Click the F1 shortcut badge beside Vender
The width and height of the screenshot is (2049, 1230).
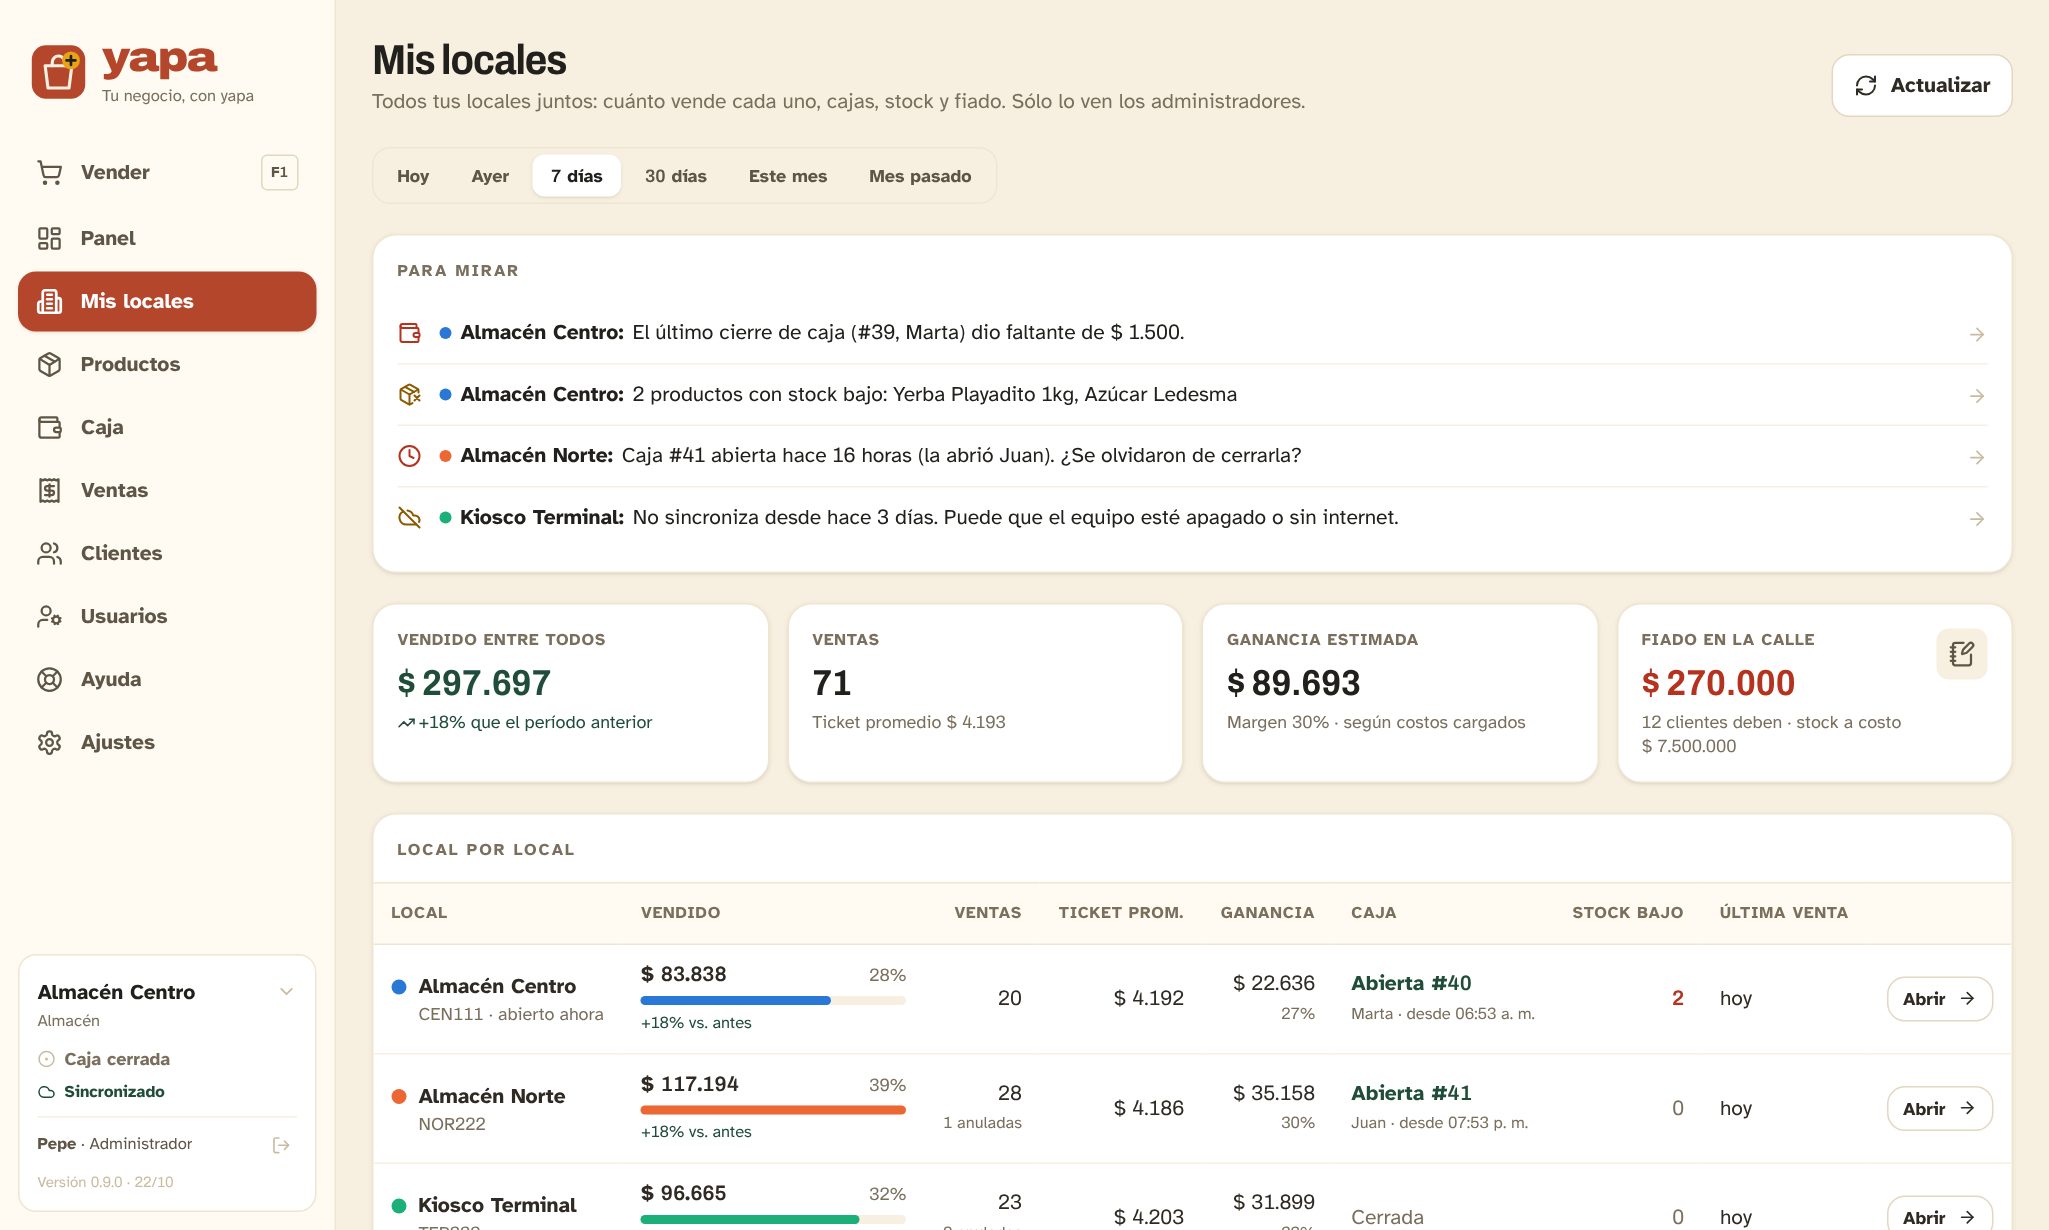pyautogui.click(x=279, y=172)
